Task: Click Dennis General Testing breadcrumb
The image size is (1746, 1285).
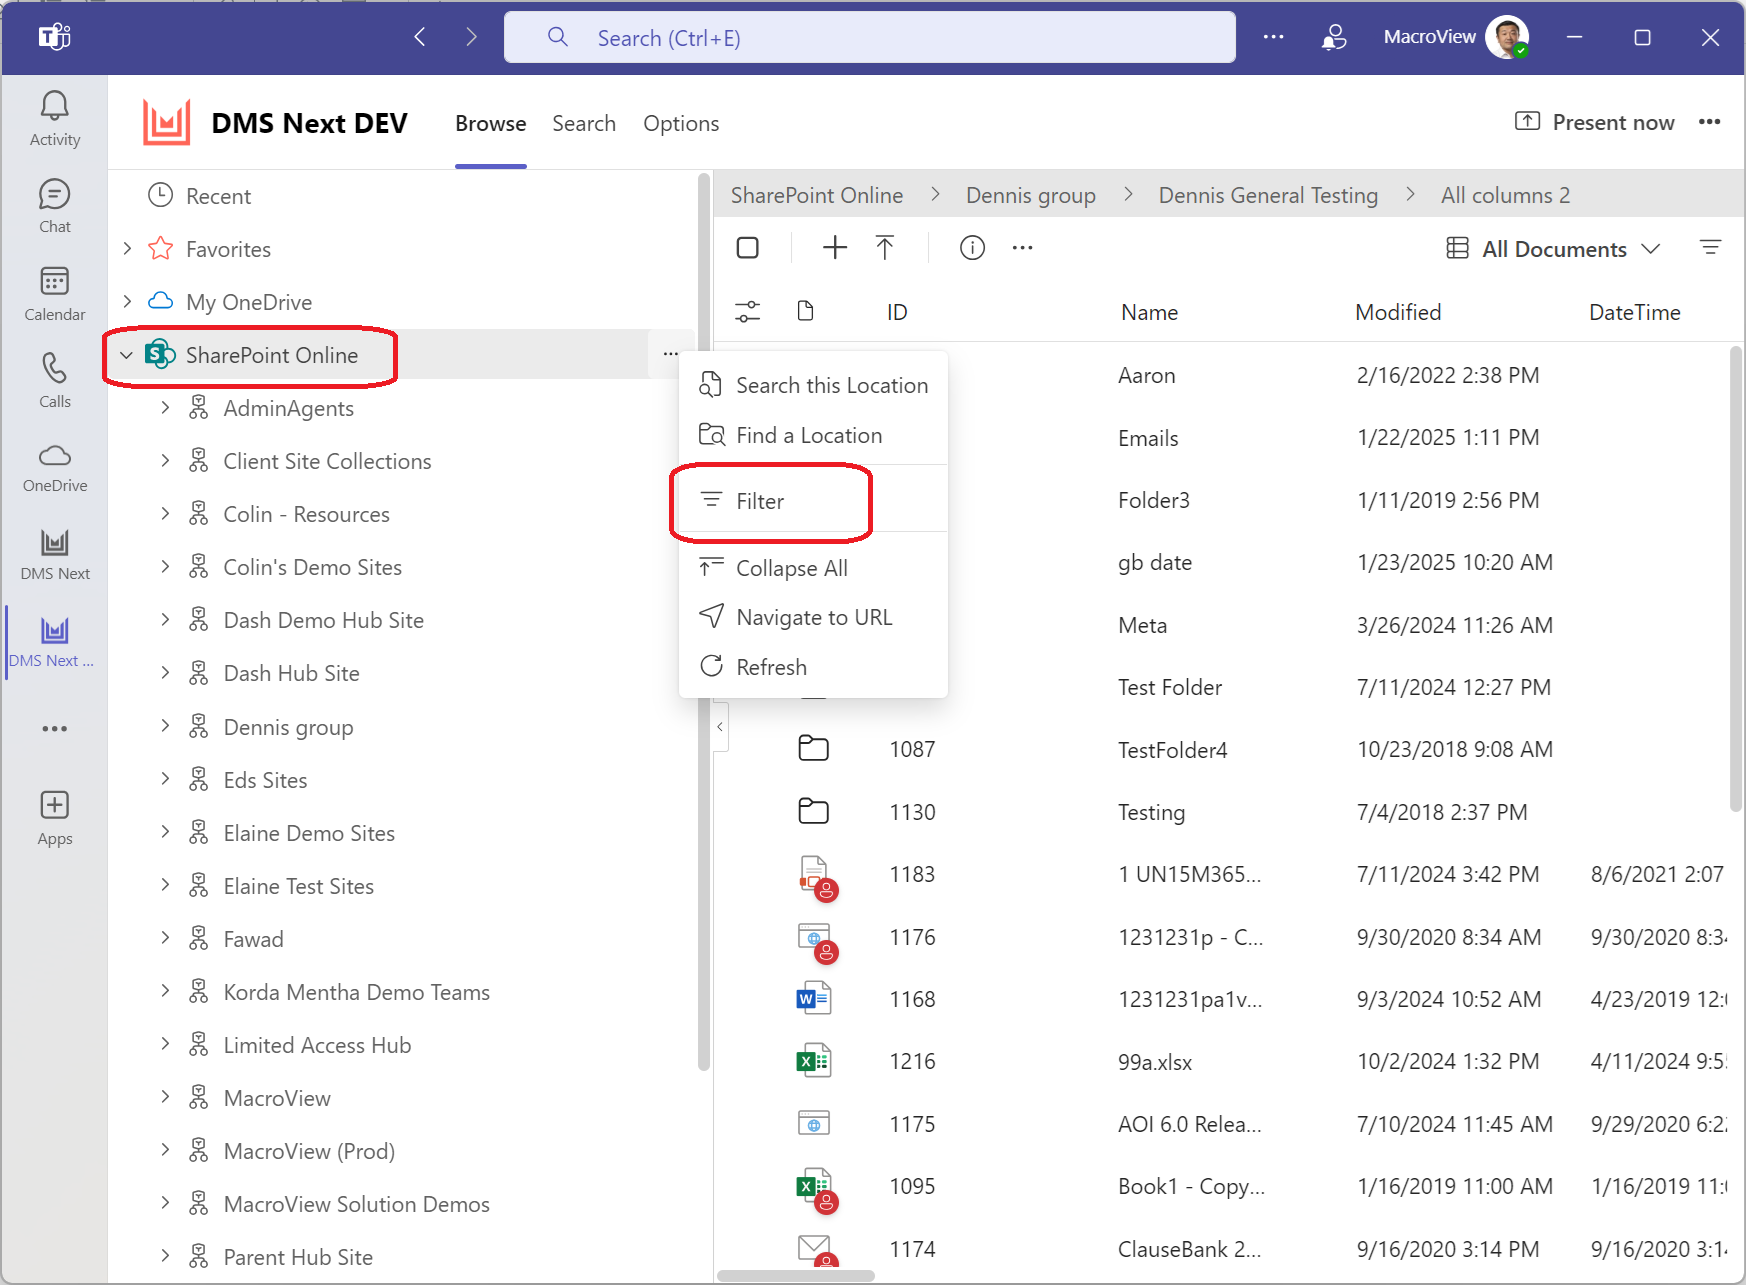Action: click(1268, 195)
